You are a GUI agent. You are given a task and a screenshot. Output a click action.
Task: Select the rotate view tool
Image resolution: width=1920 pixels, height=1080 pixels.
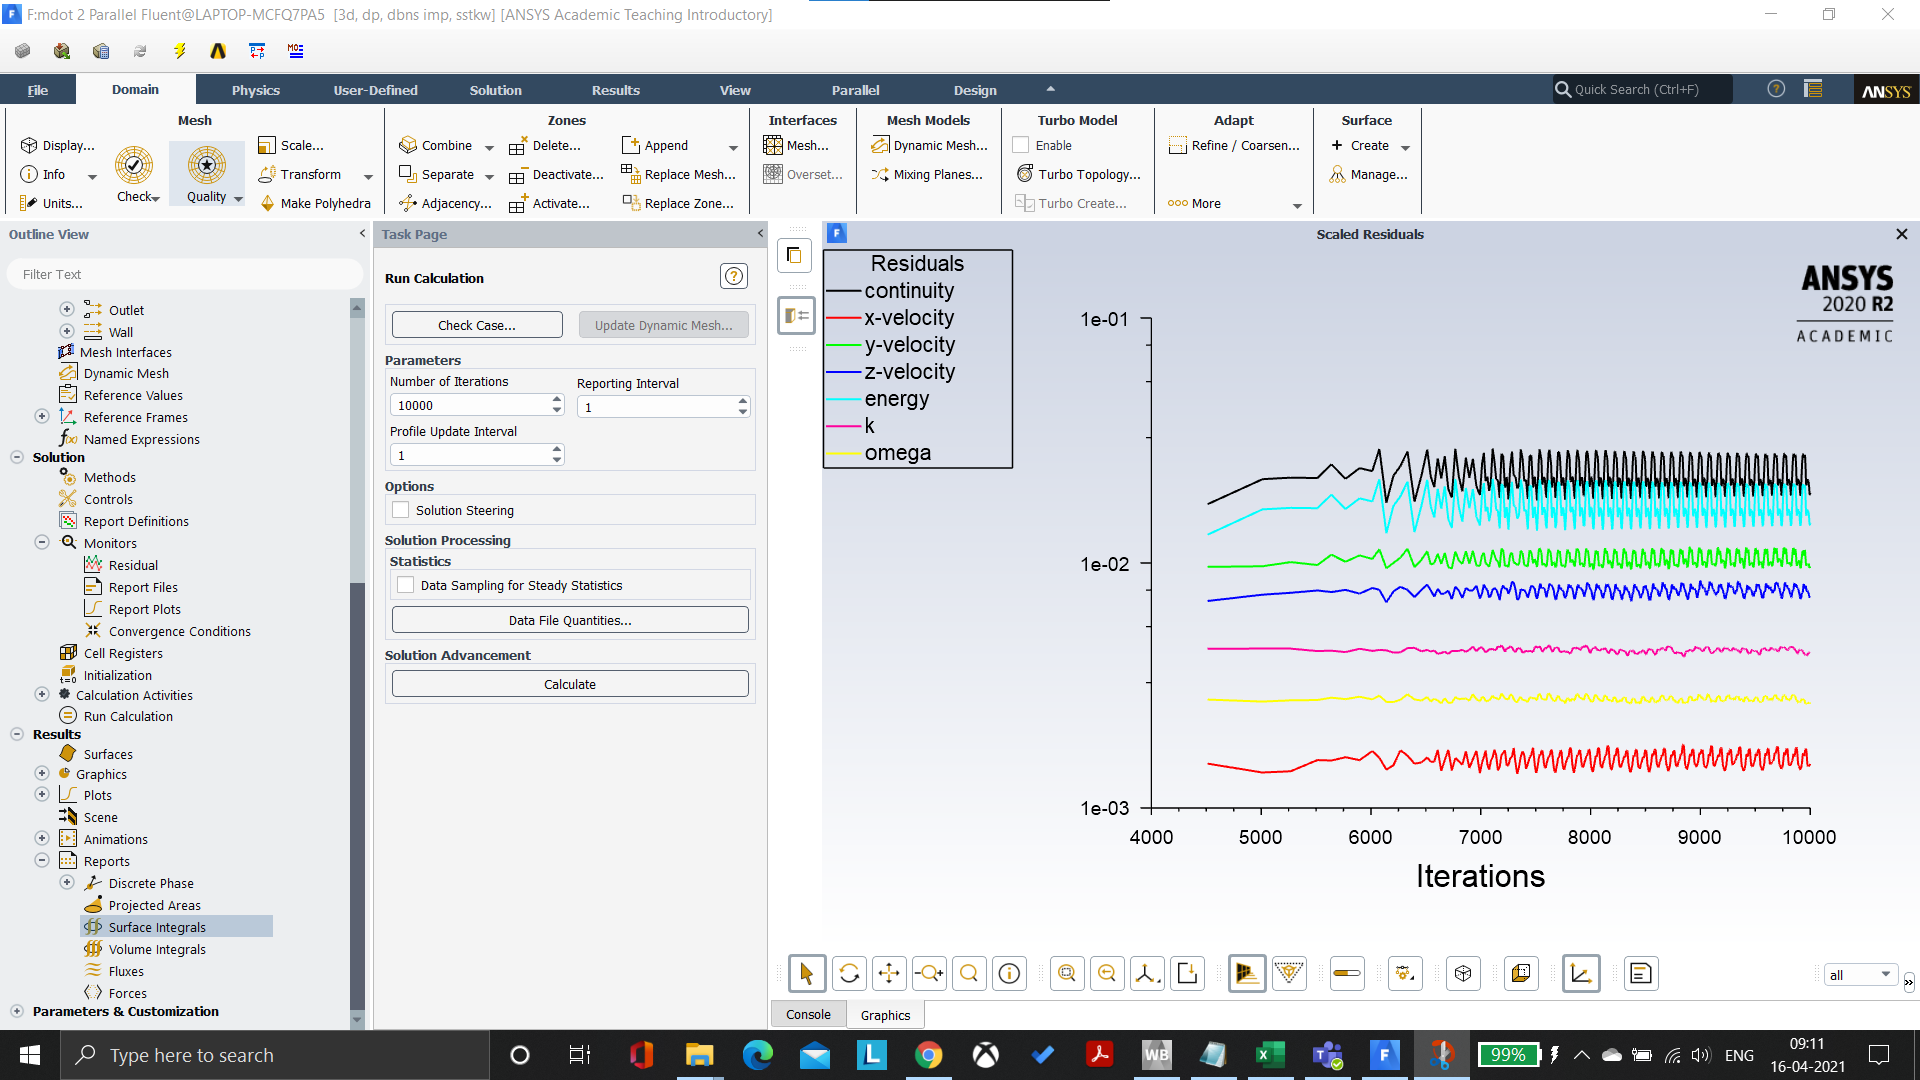[x=849, y=973]
